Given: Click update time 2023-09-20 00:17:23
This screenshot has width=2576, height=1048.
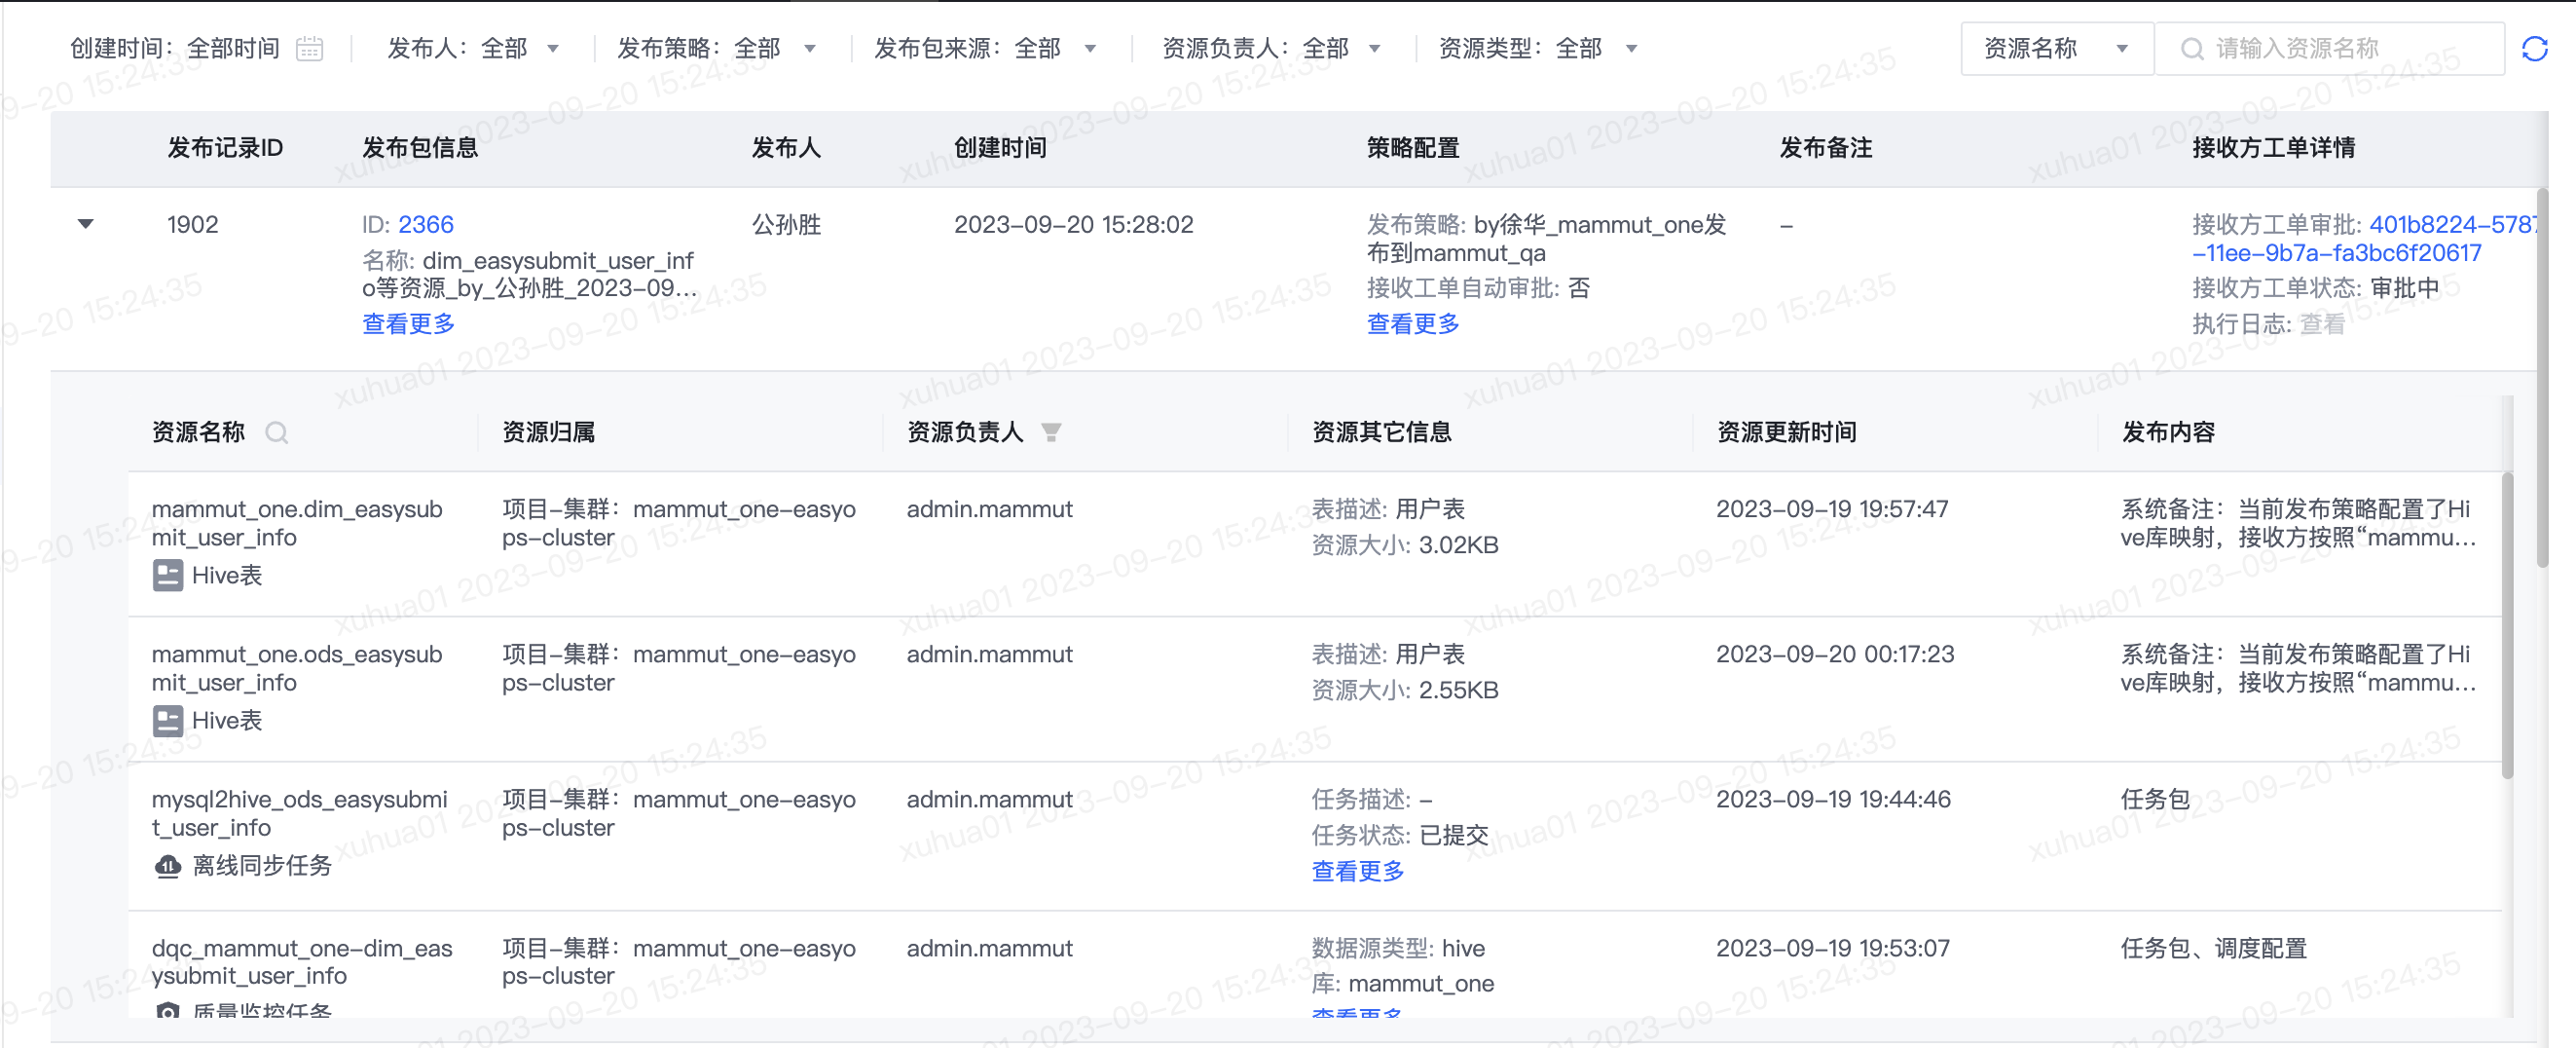Looking at the screenshot, I should pyautogui.click(x=1835, y=655).
